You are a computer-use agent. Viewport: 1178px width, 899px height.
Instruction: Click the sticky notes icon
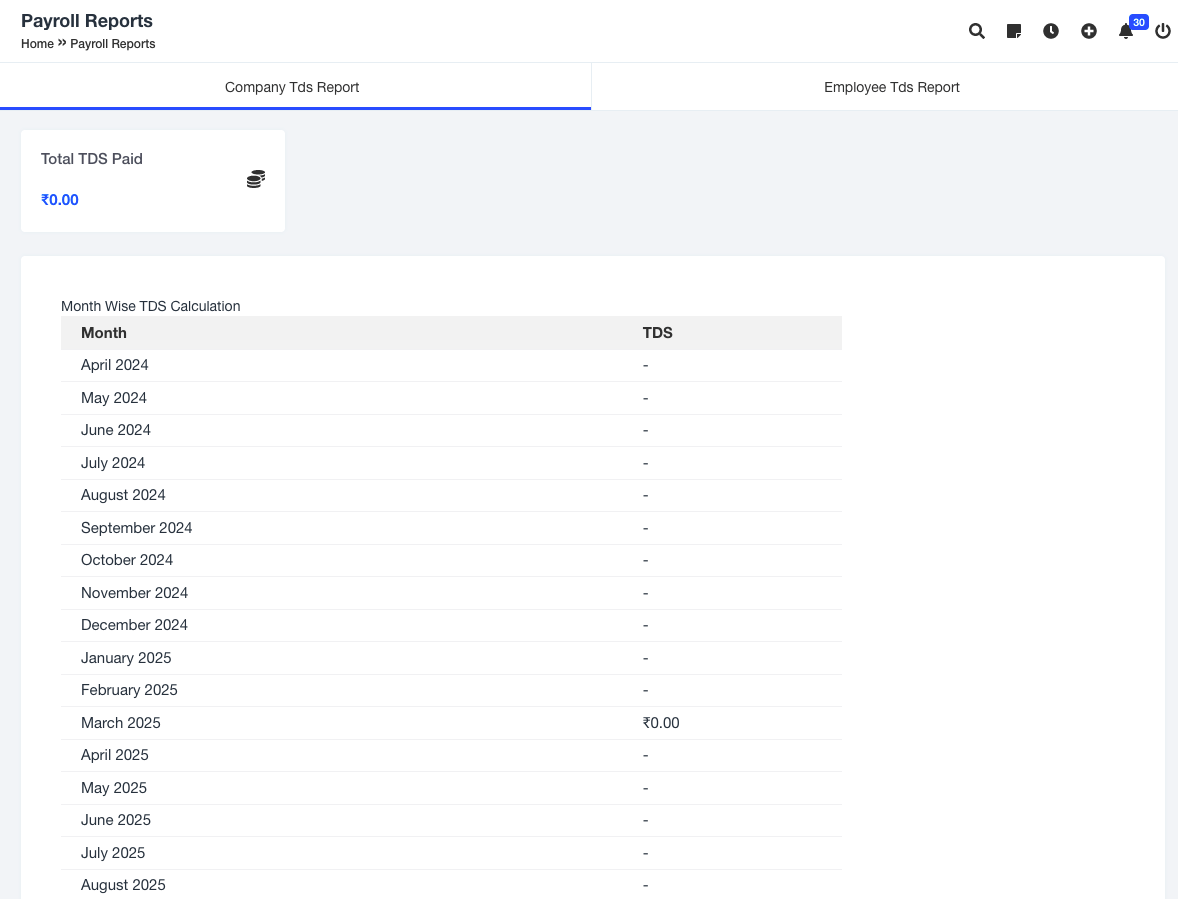click(1014, 31)
